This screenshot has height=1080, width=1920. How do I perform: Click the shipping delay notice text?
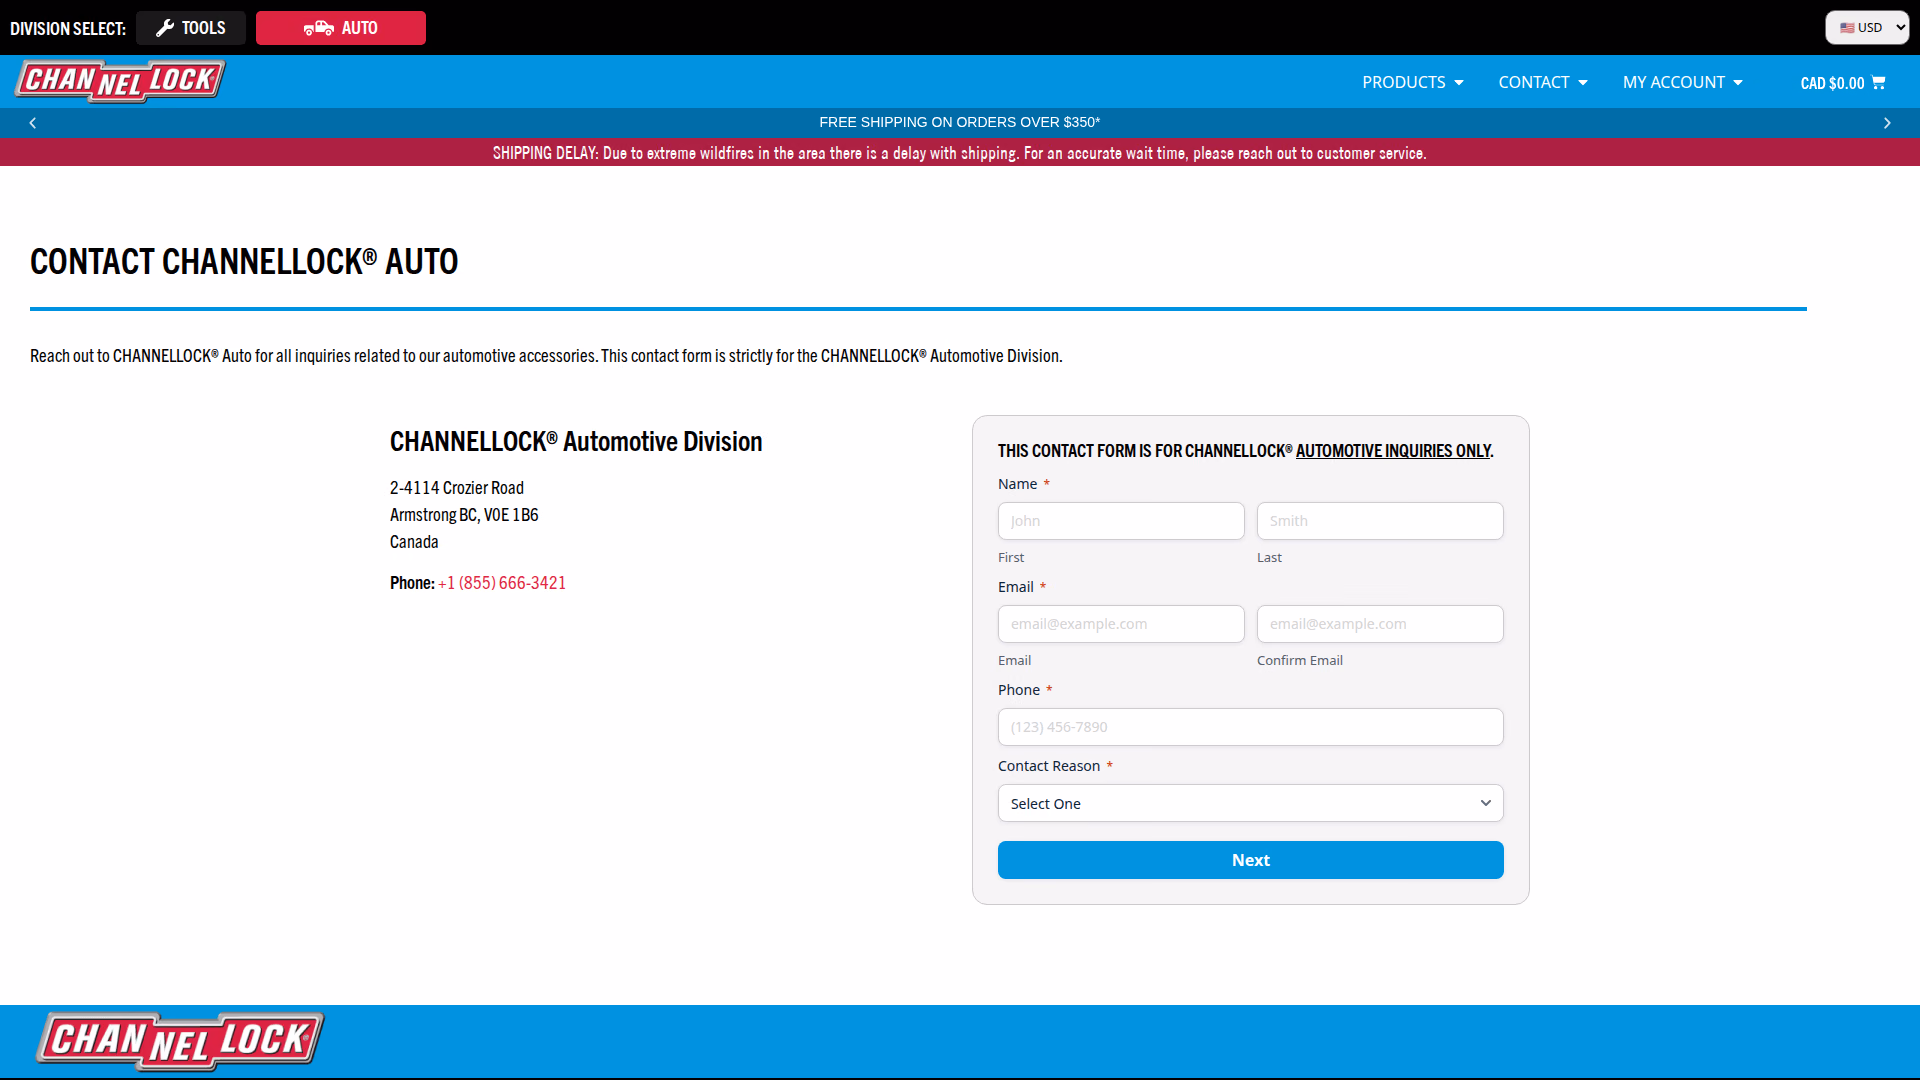tap(960, 153)
